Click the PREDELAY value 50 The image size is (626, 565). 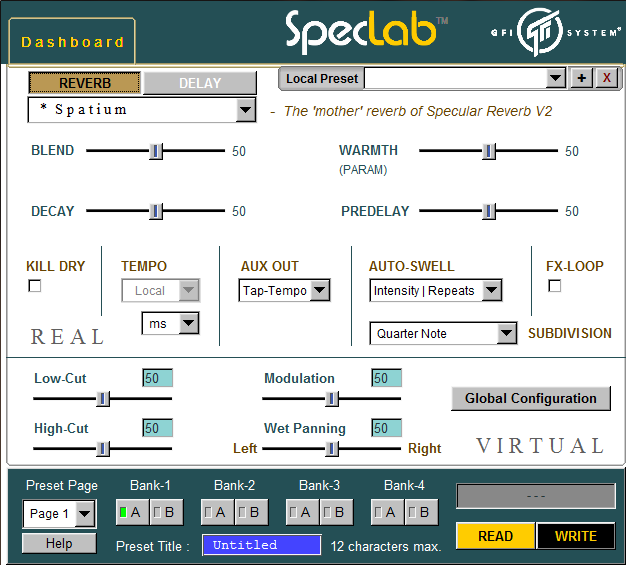pos(572,211)
